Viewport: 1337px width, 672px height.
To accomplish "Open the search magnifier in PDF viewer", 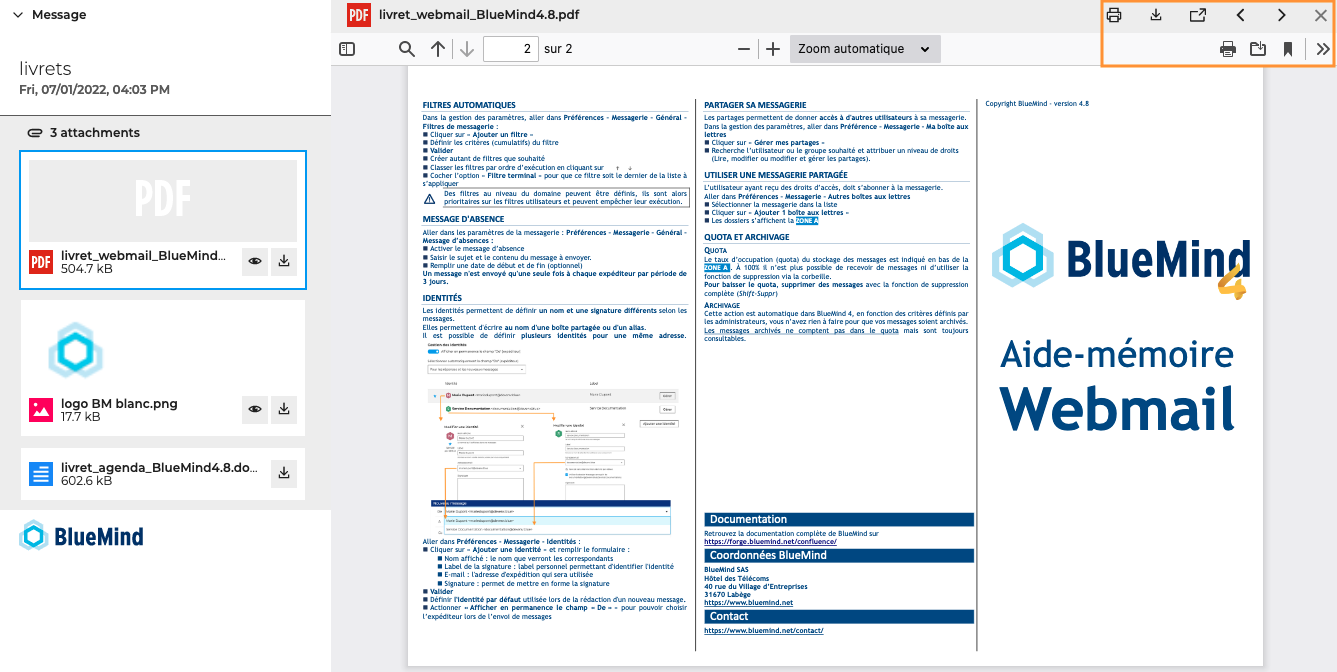I will pyautogui.click(x=407, y=49).
